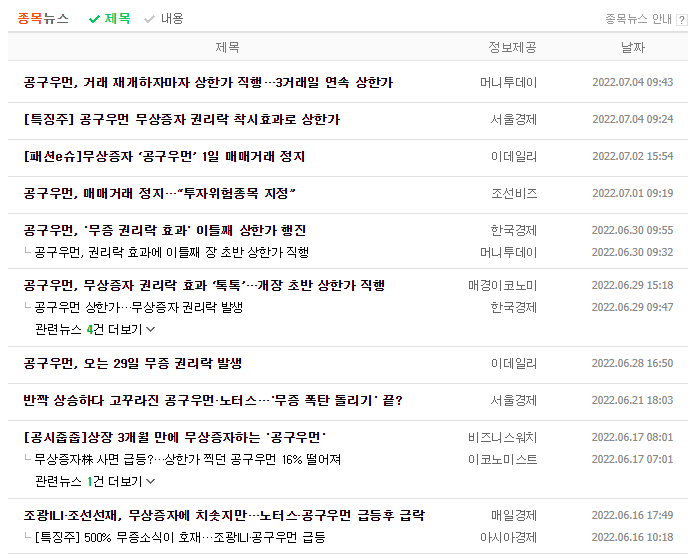
Task: Open sub-article 공구우먼, 권리락 효과에 이틀째 장 초반 상한가 직행
Action: (x=172, y=253)
